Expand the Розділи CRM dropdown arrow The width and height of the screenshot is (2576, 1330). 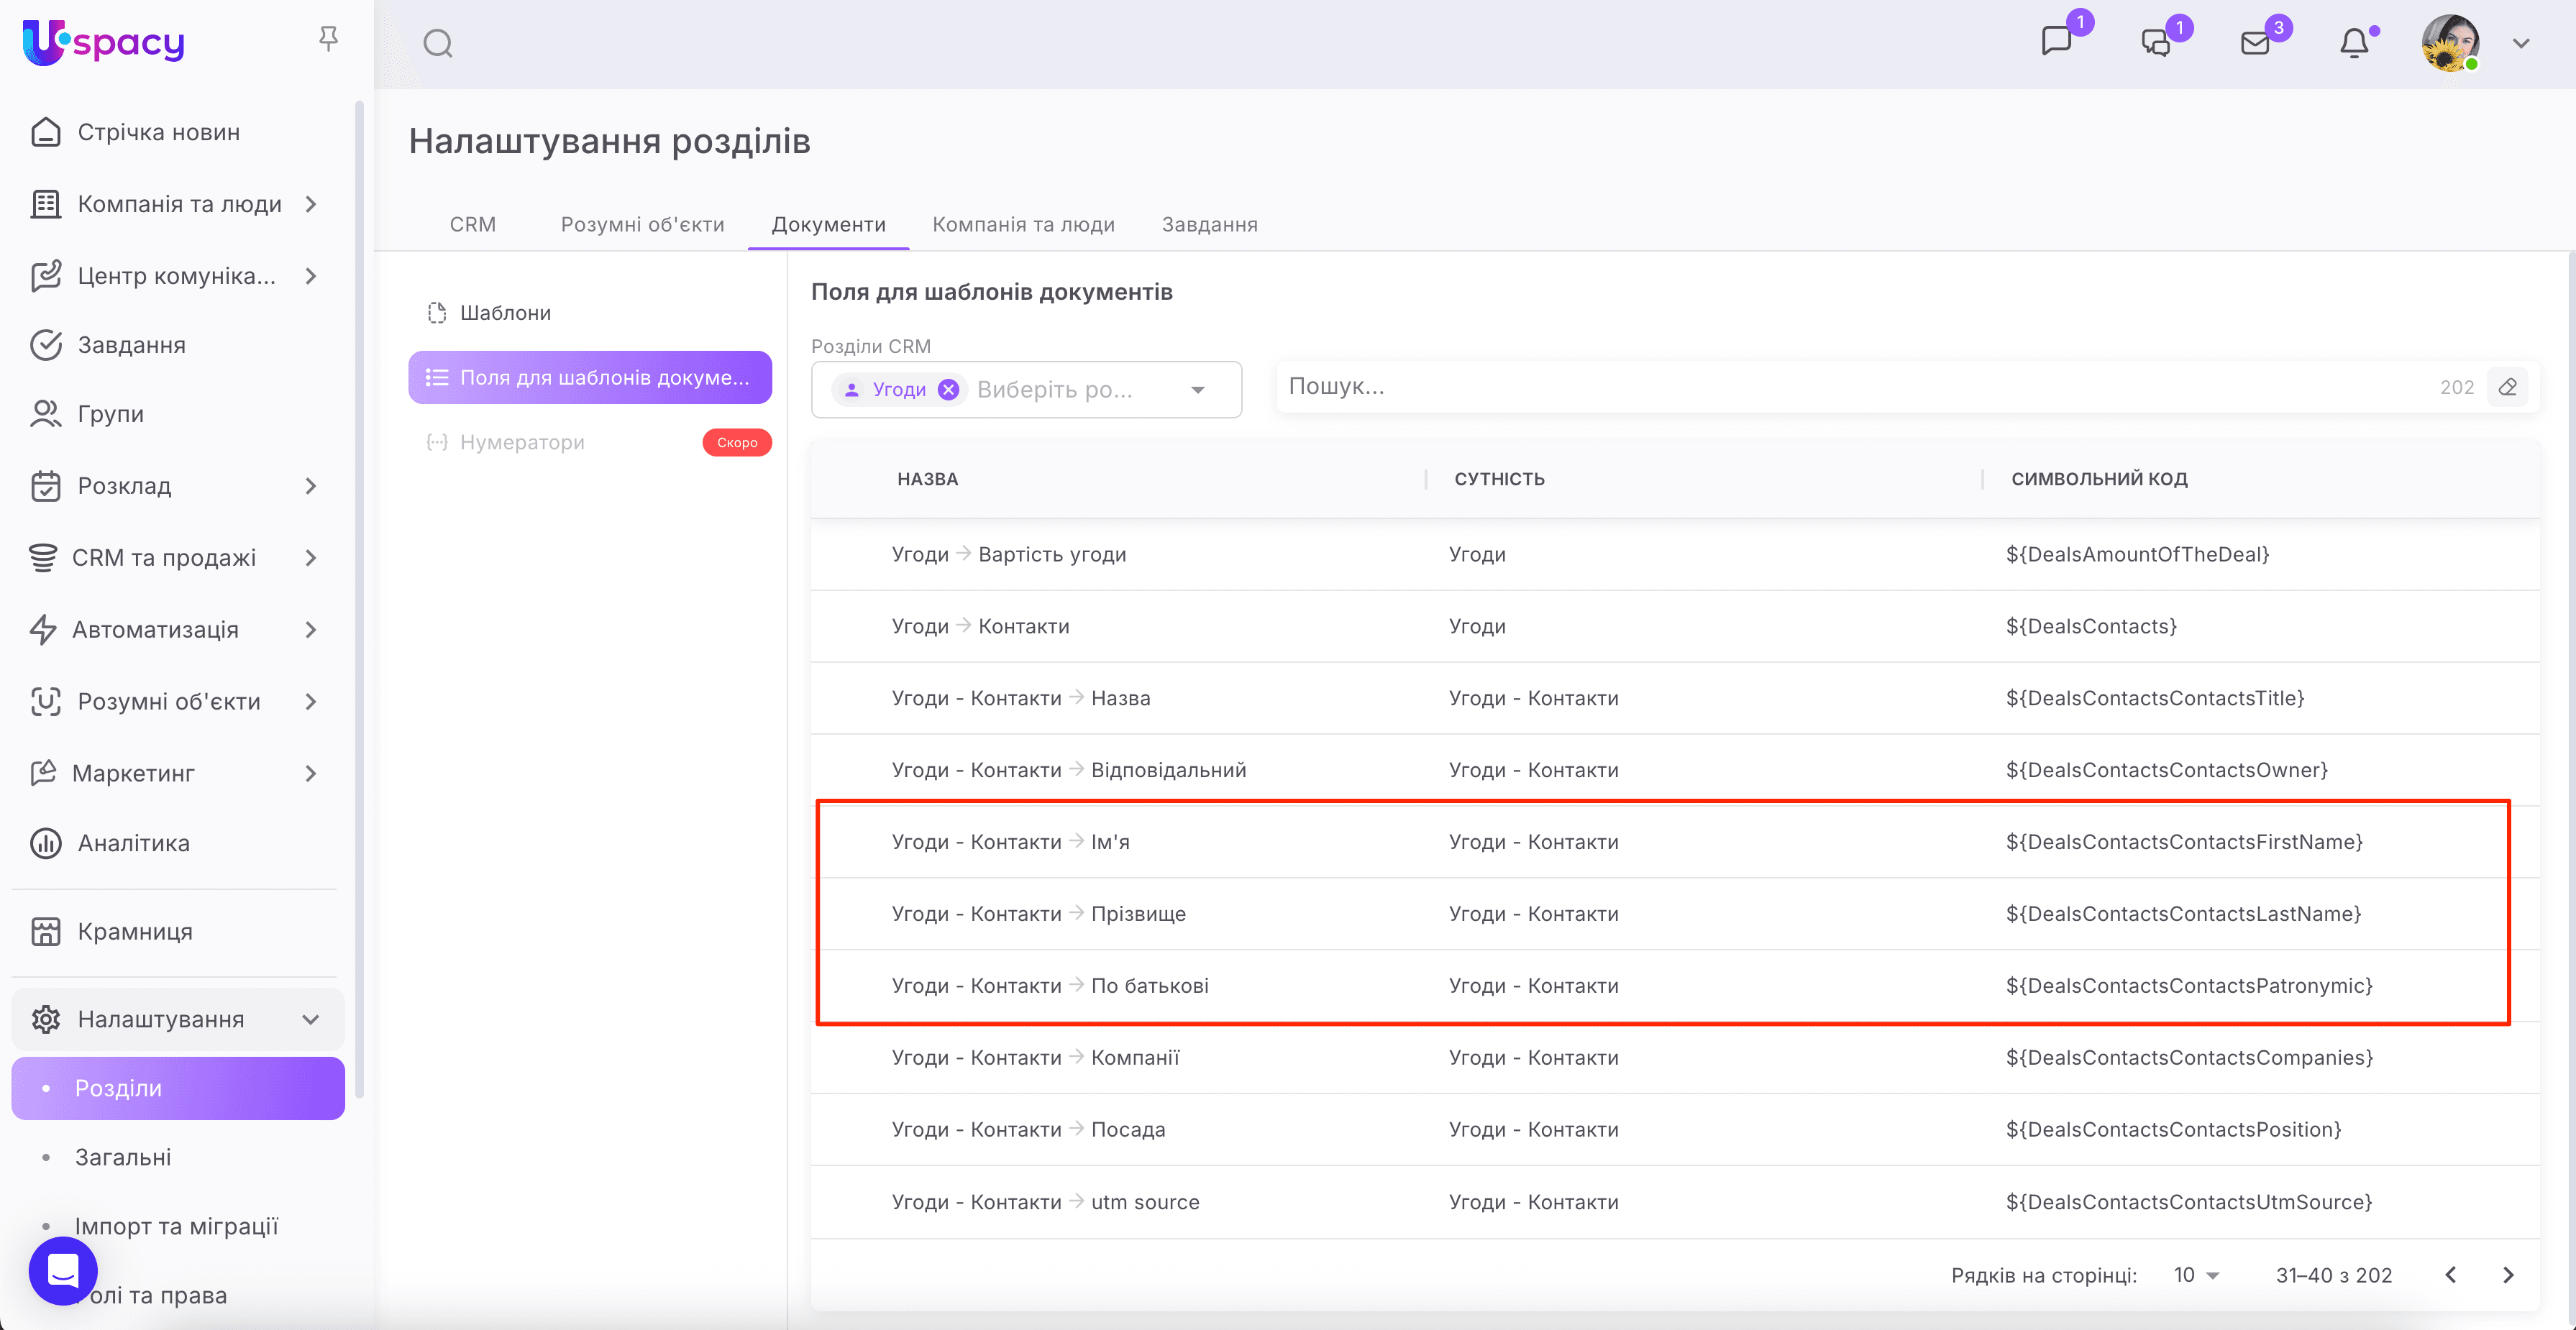point(1198,390)
